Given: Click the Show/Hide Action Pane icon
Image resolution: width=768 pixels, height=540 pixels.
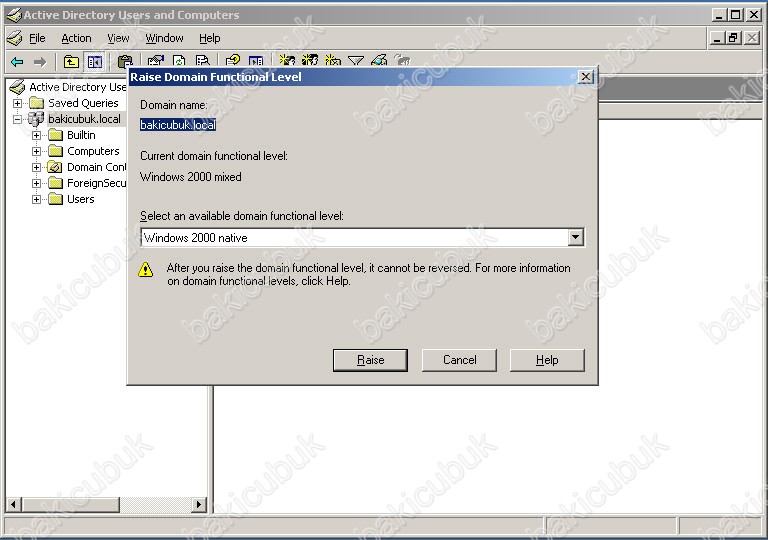Looking at the screenshot, I should [x=256, y=61].
